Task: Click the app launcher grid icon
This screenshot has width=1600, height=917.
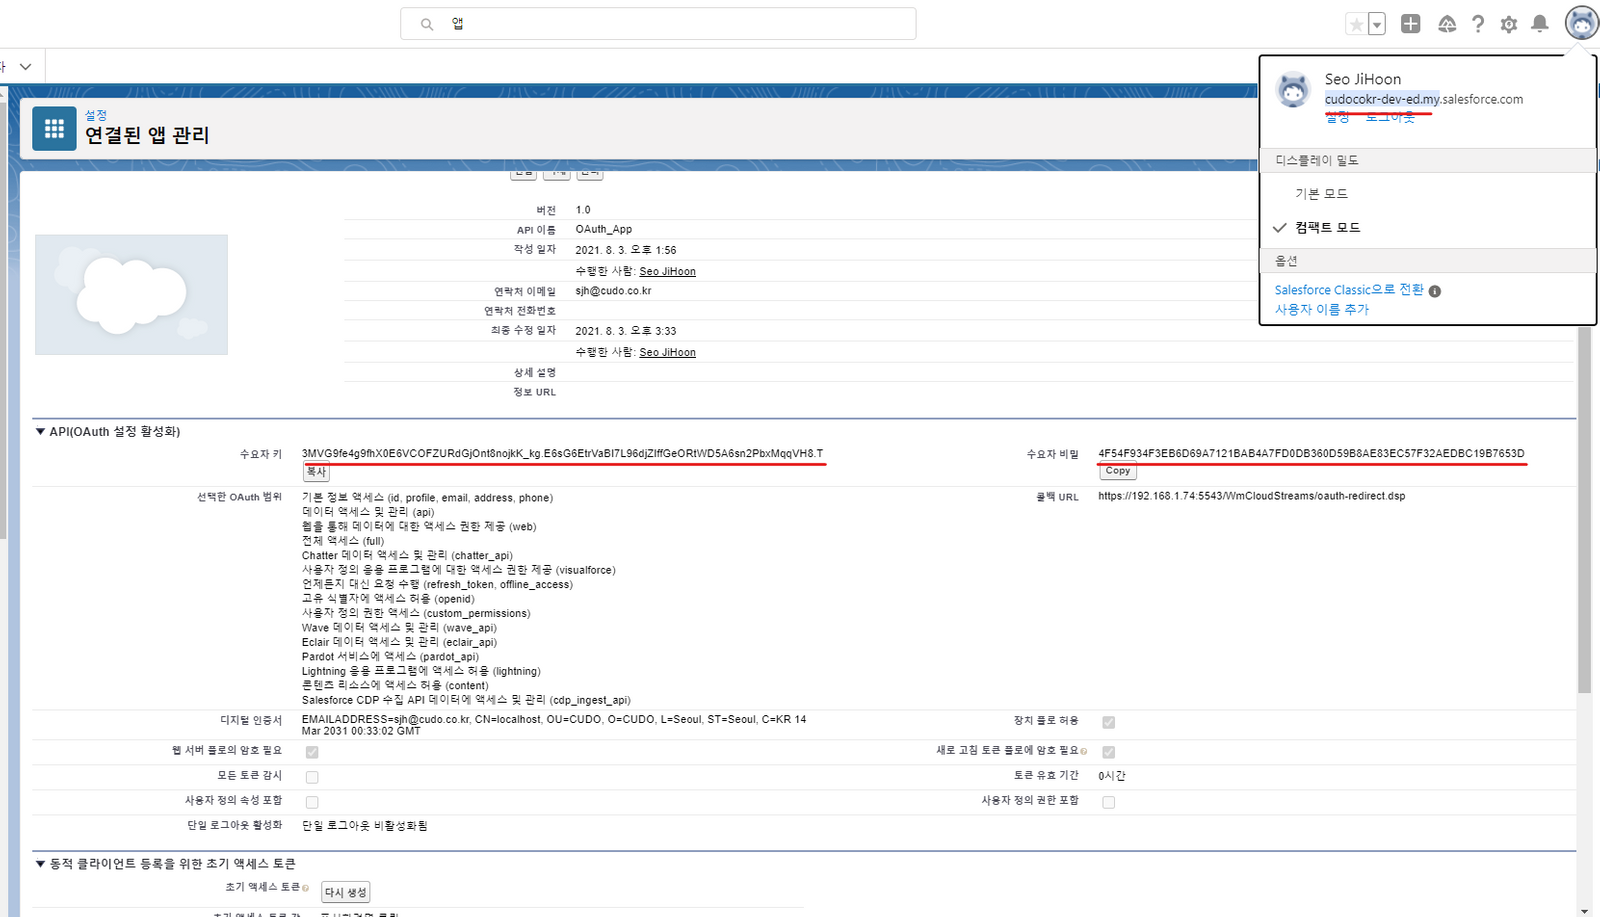Action: pos(54,129)
